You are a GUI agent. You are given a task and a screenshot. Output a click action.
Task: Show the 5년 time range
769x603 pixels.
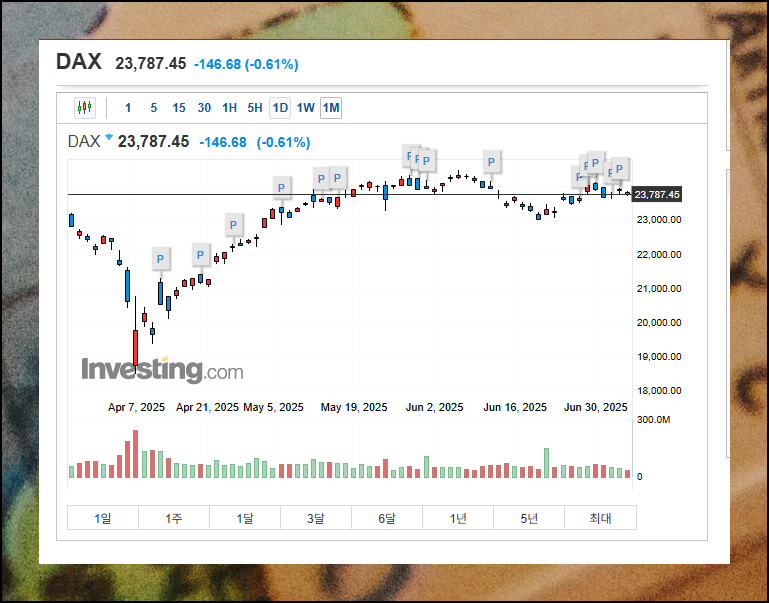point(529,518)
